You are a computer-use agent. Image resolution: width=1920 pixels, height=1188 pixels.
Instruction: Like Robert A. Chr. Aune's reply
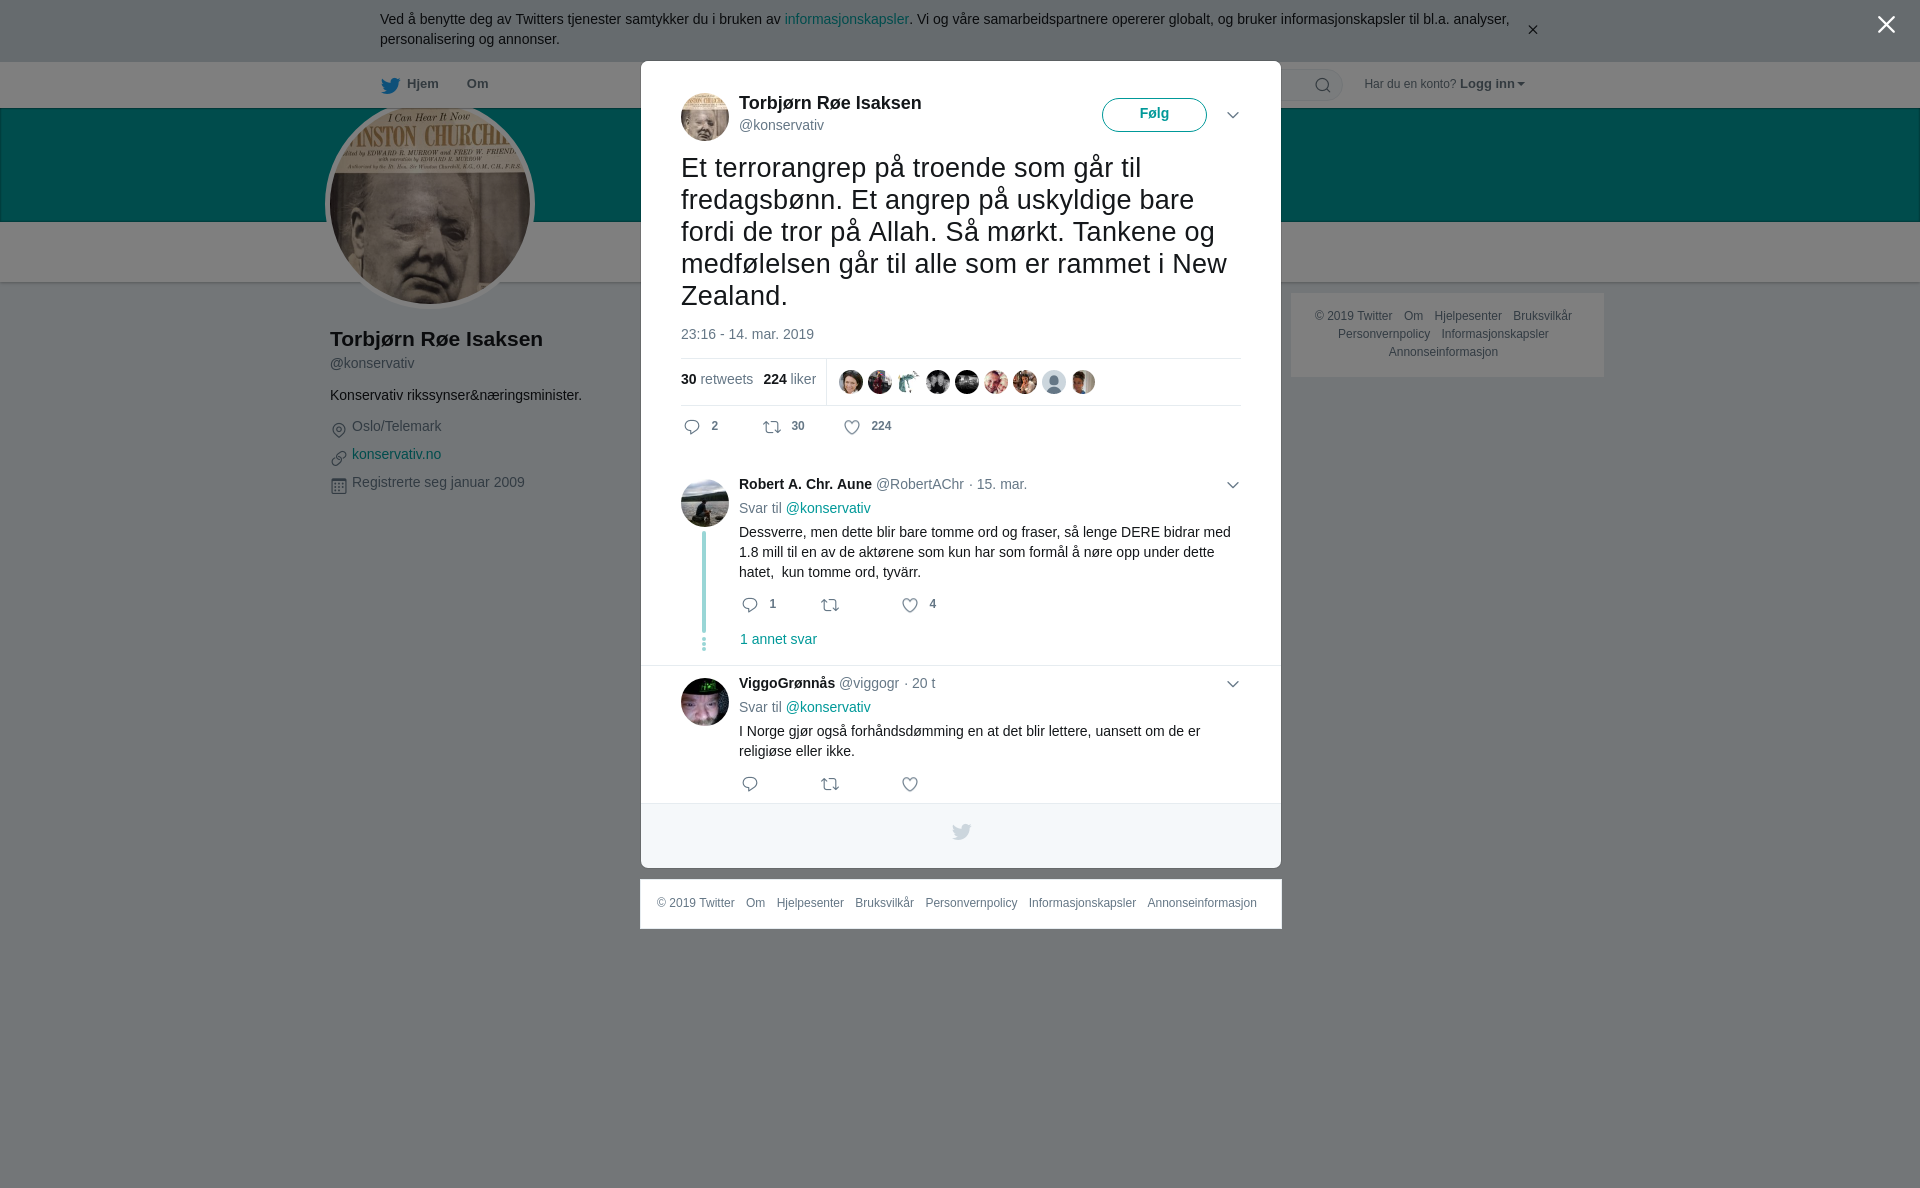(910, 605)
